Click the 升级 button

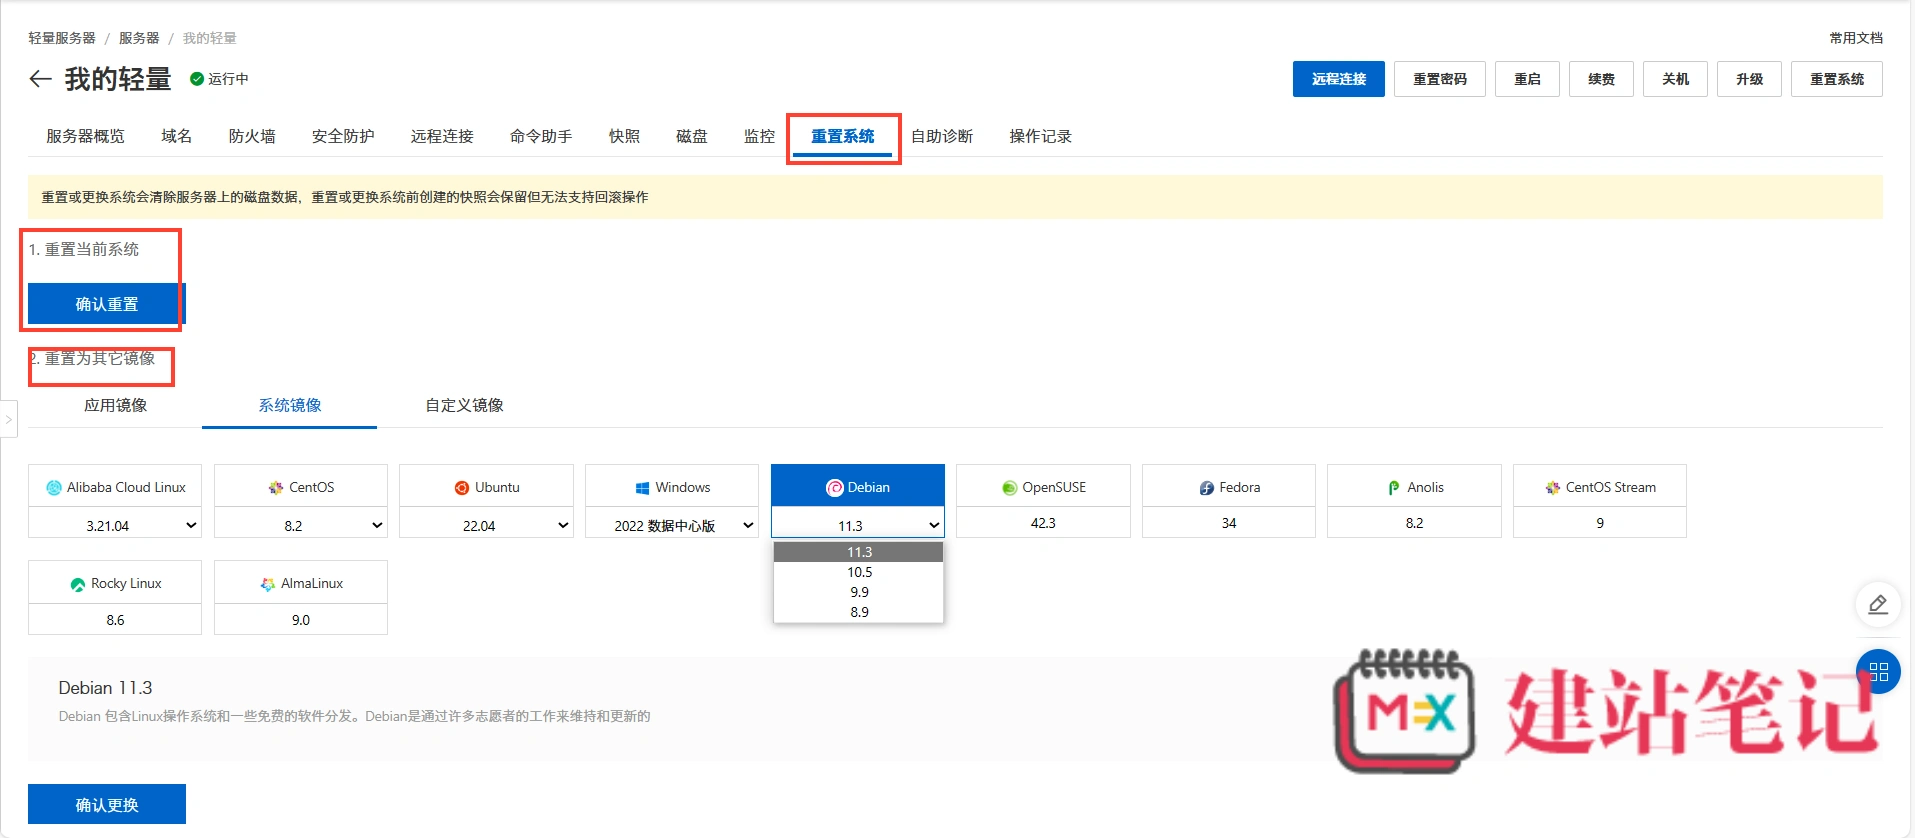point(1749,79)
